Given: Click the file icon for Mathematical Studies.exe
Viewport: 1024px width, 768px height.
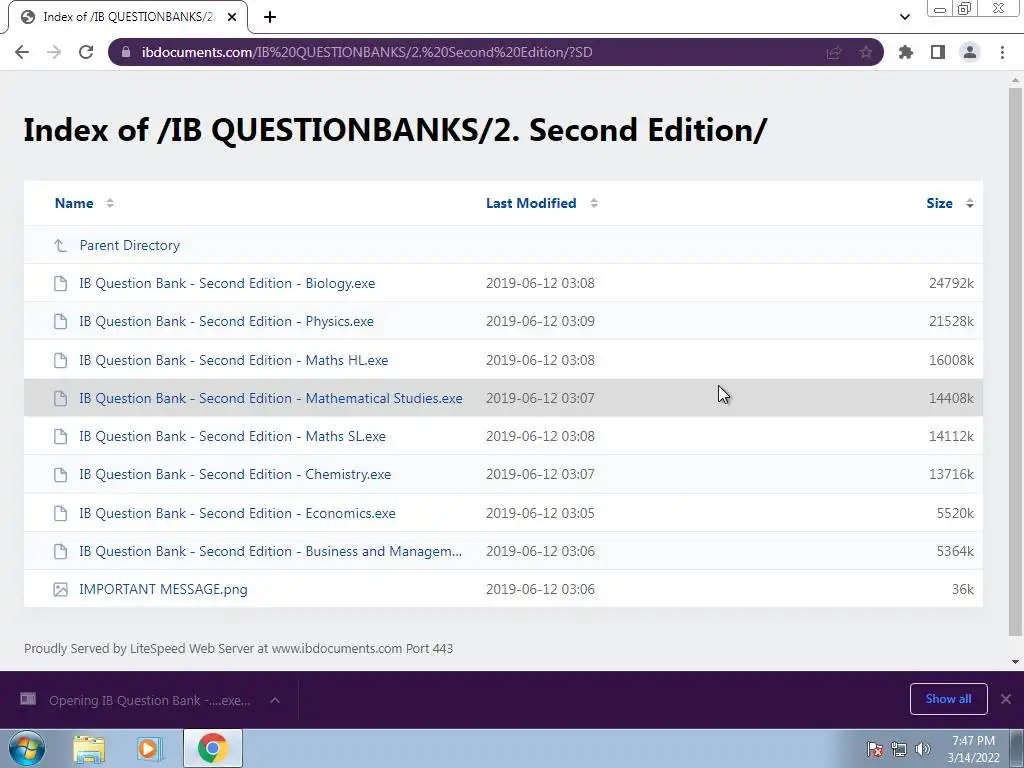Looking at the screenshot, I should coord(60,398).
